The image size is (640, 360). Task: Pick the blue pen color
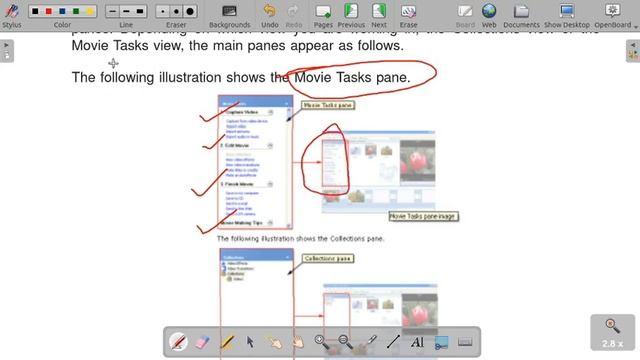coord(62,11)
